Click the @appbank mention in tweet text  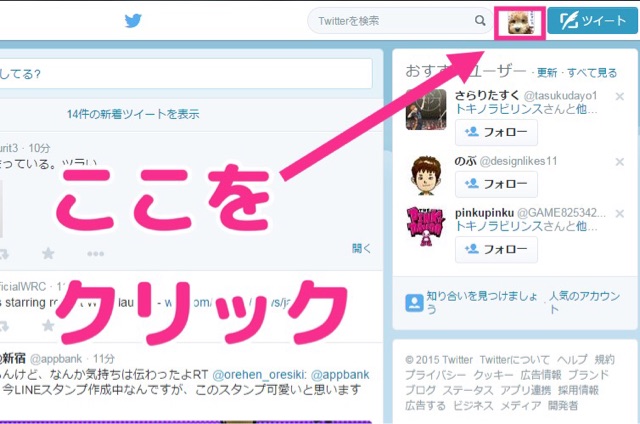point(340,375)
